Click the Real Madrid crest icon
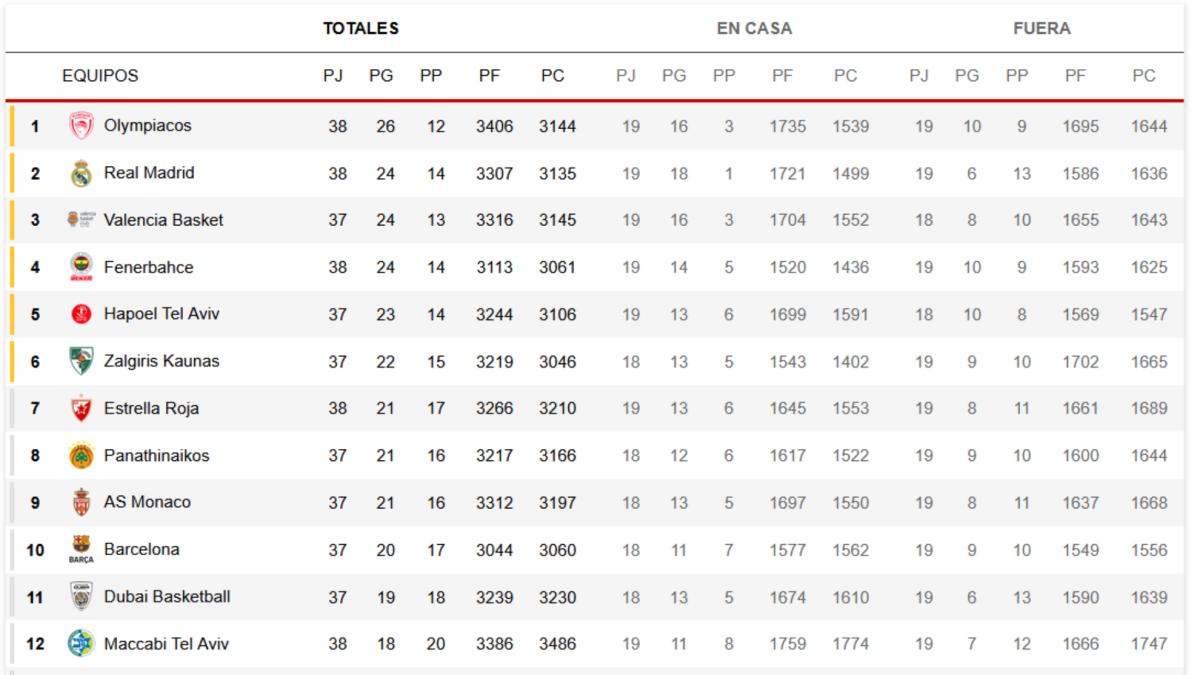 click(80, 174)
